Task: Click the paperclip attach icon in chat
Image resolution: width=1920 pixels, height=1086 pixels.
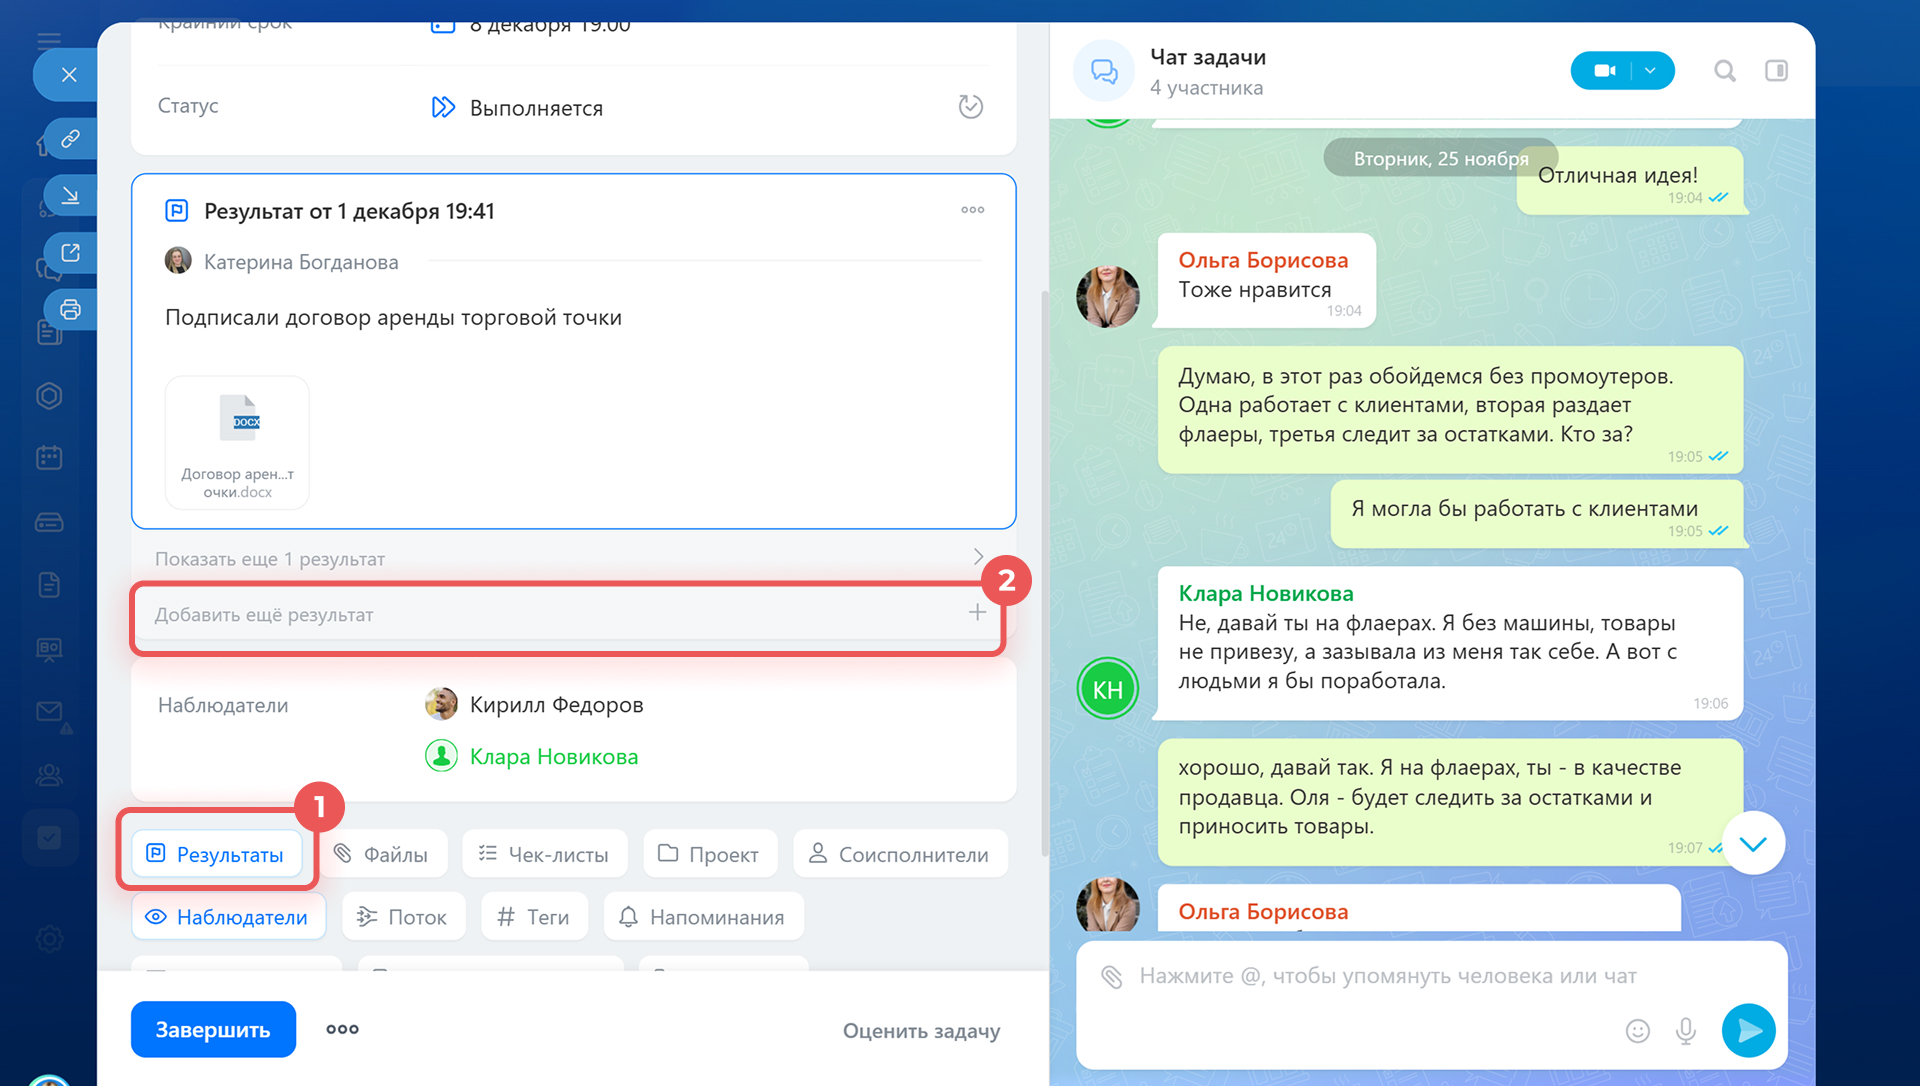Action: (1111, 976)
